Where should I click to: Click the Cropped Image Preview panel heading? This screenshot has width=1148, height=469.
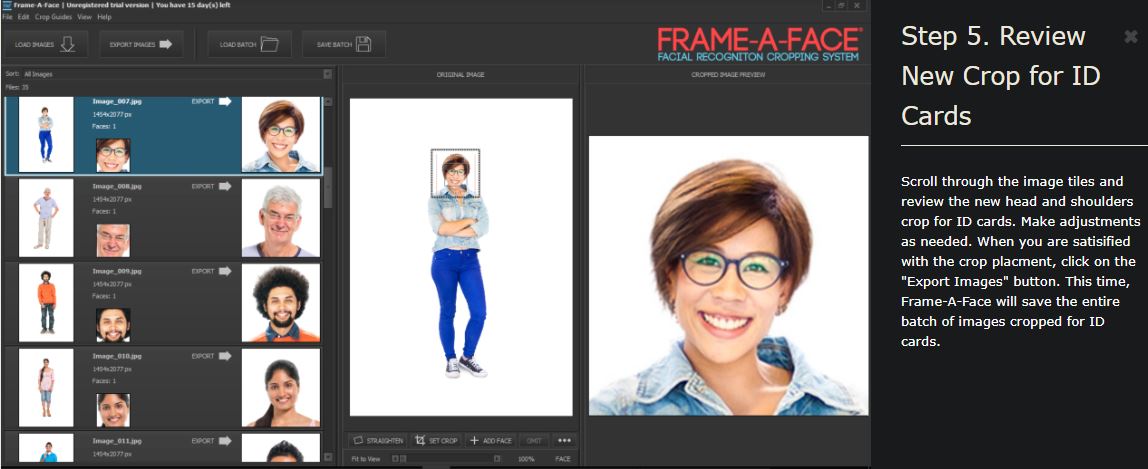pyautogui.click(x=728, y=75)
